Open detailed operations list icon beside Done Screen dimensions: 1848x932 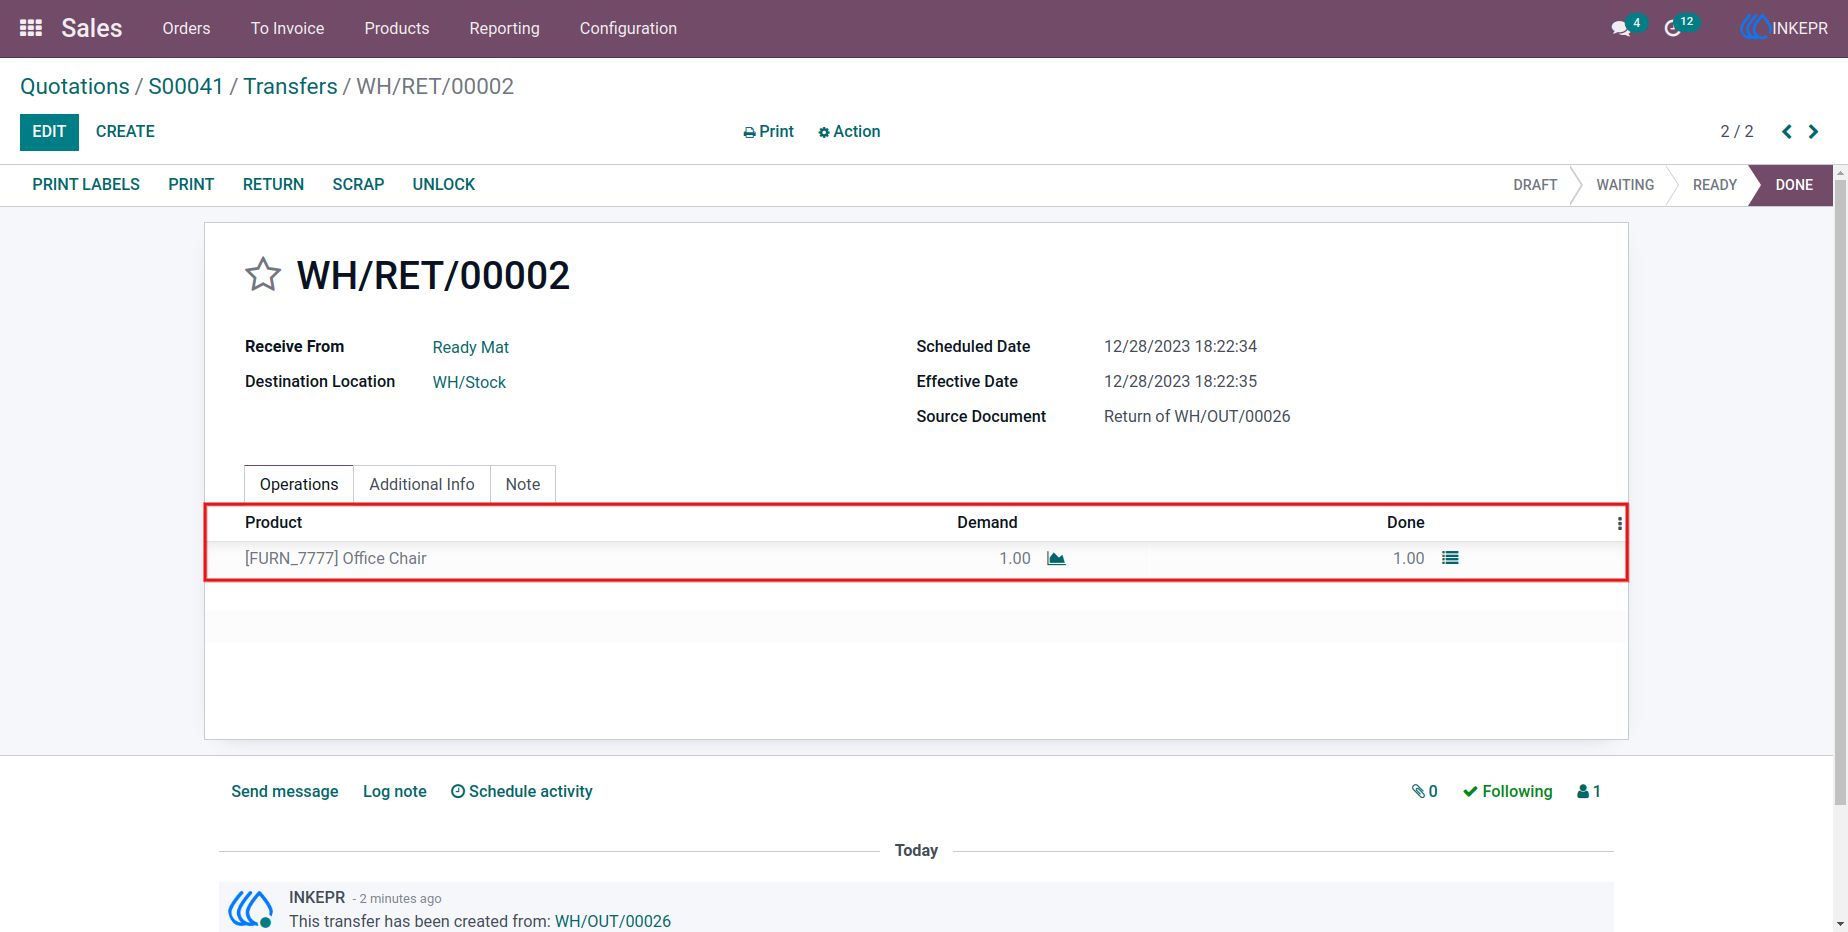coord(1450,558)
